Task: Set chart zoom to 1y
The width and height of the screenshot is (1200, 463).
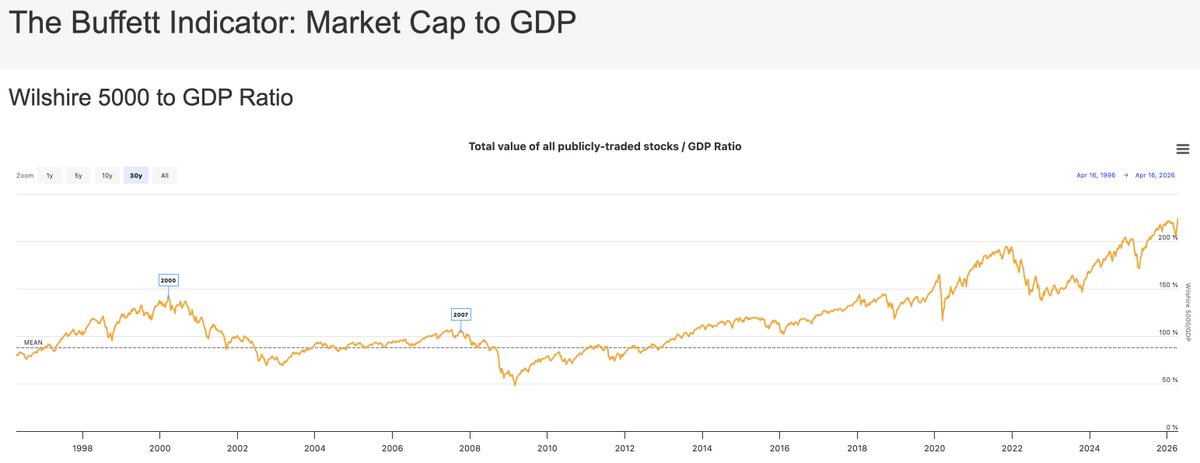Action: click(x=50, y=176)
